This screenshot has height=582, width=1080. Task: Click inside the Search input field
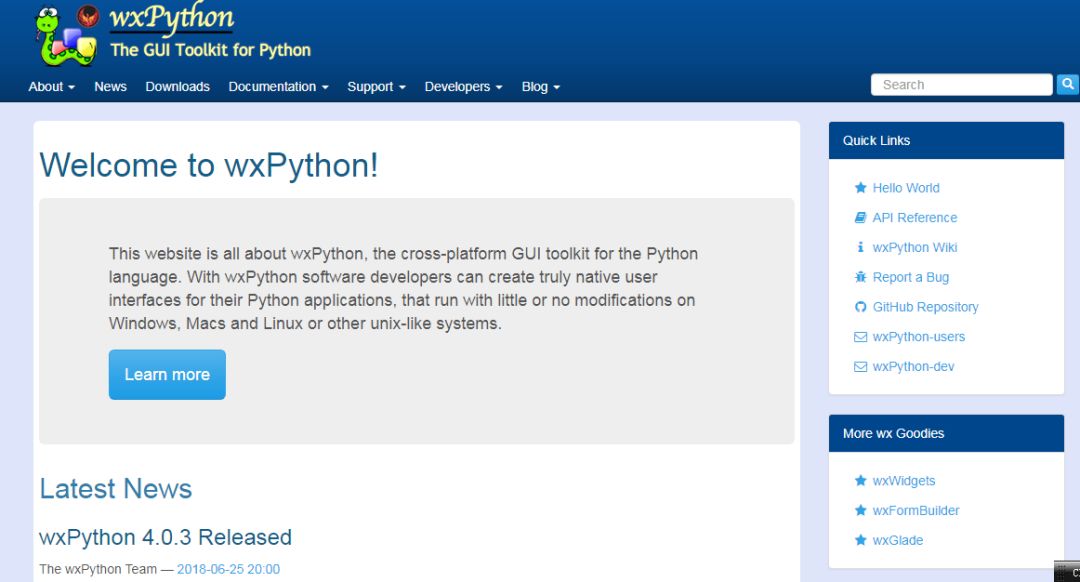[961, 85]
